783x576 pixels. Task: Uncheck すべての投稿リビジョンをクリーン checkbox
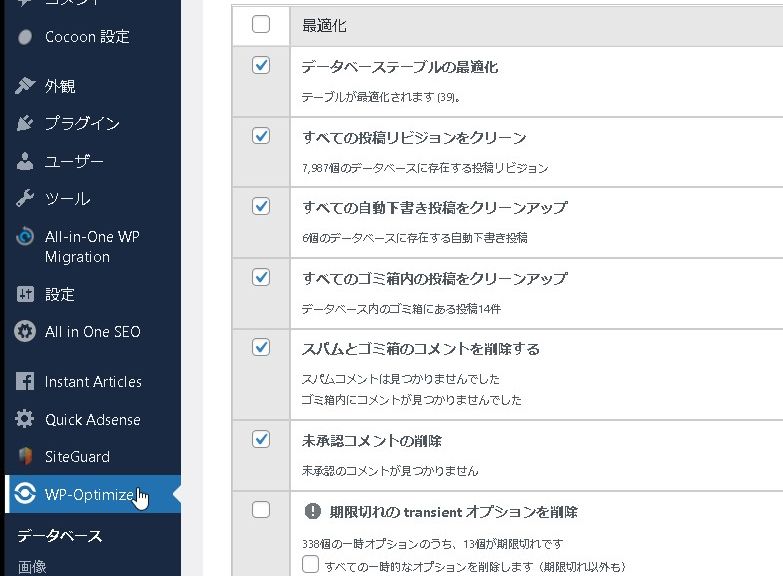(261, 135)
